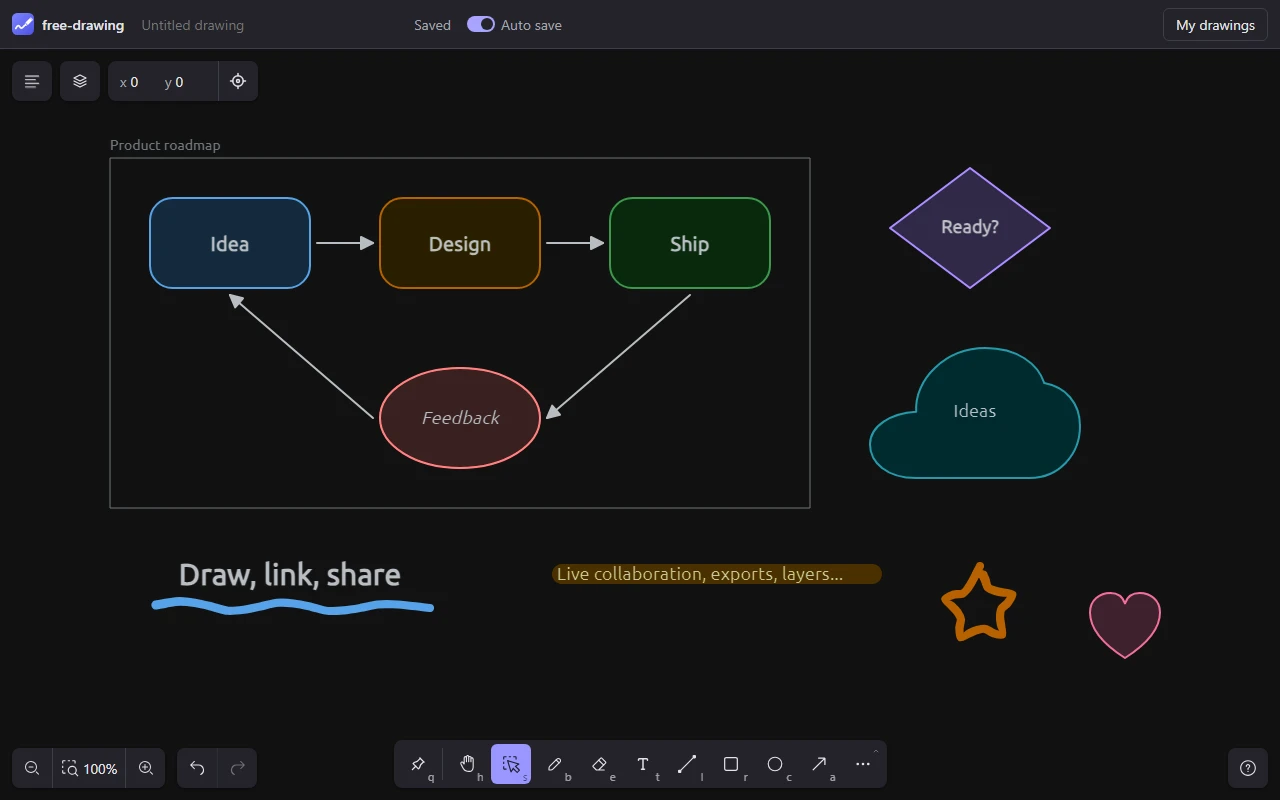This screenshot has width=1280, height=800.
Task: Zoom out with the minus magnifier
Action: pyautogui.click(x=32, y=768)
